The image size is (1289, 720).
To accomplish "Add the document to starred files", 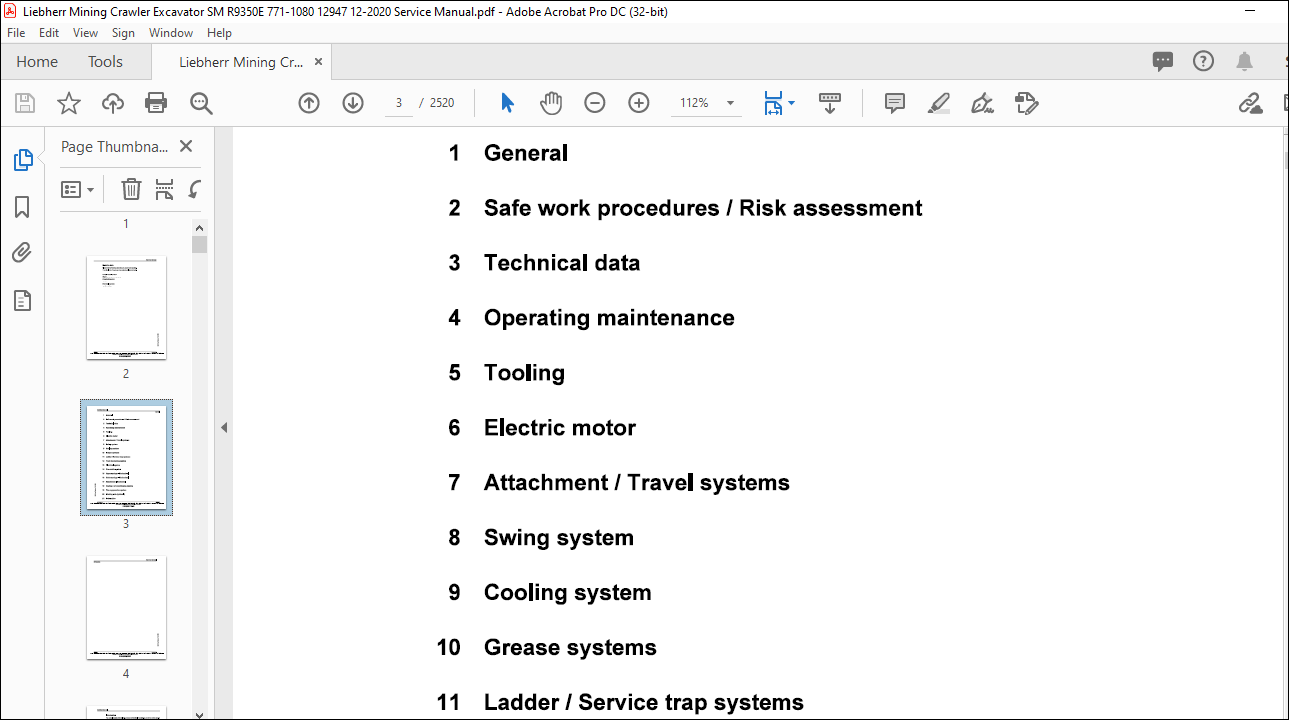I will coord(68,103).
